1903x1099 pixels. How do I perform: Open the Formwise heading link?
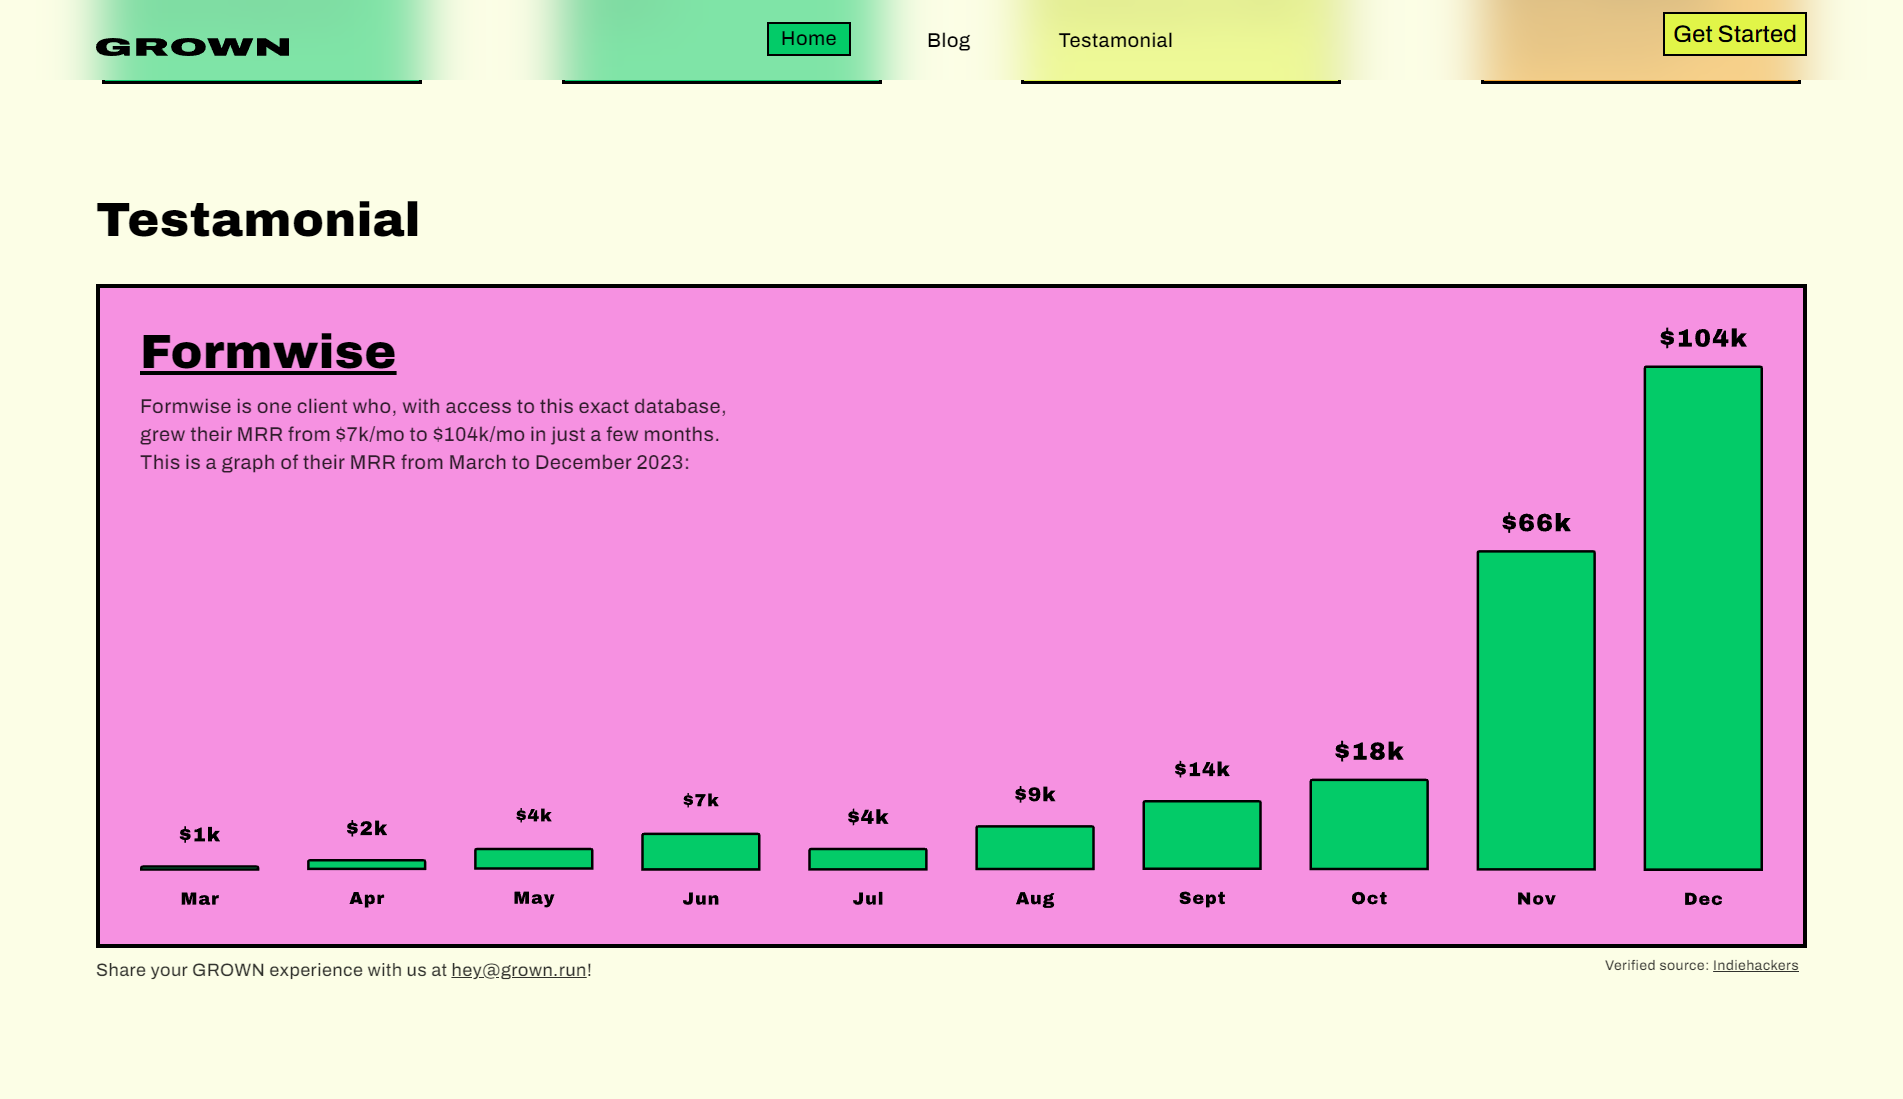(268, 352)
